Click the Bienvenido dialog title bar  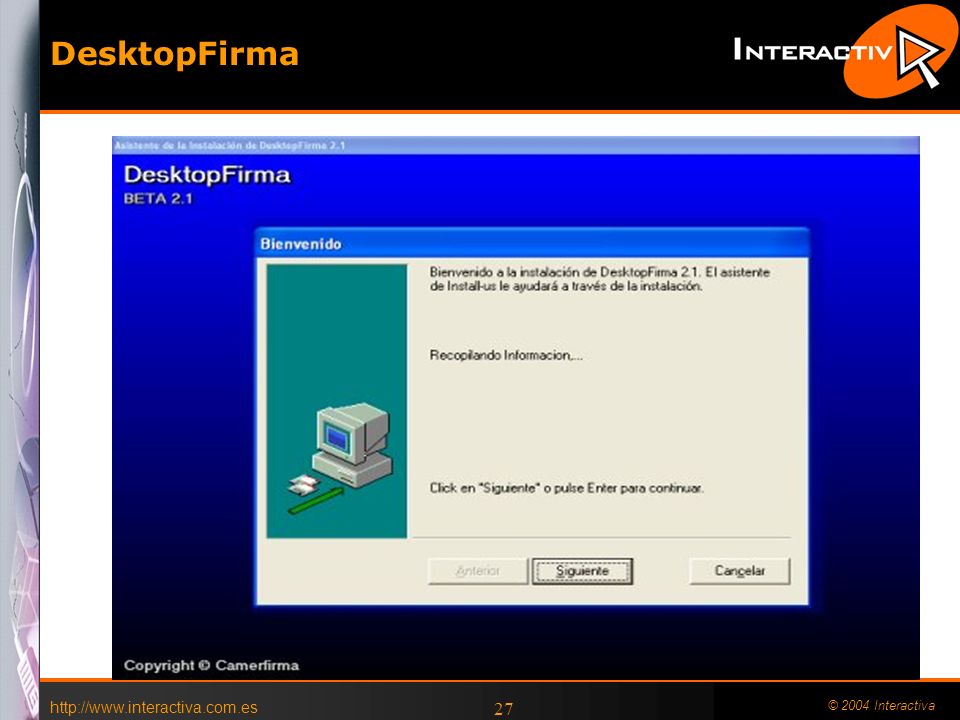531,244
